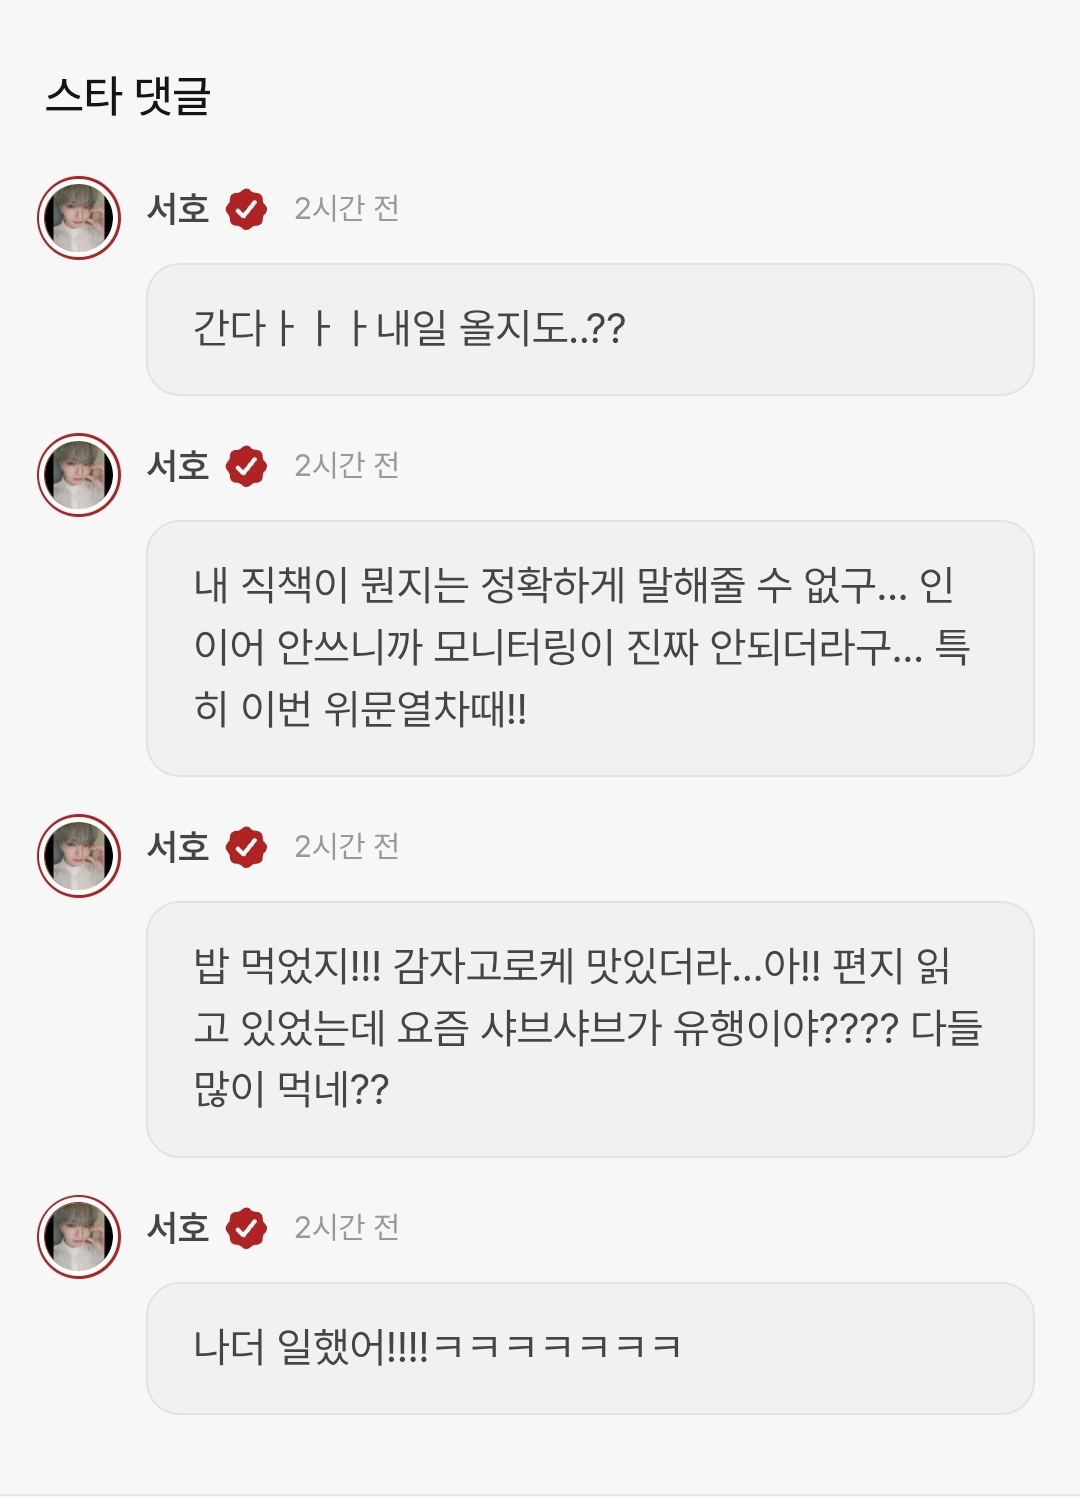The width and height of the screenshot is (1080, 1498).
Task: Select the 간다ㅏㅏㅏ내일 올지도 comment bubble
Action: click(590, 329)
